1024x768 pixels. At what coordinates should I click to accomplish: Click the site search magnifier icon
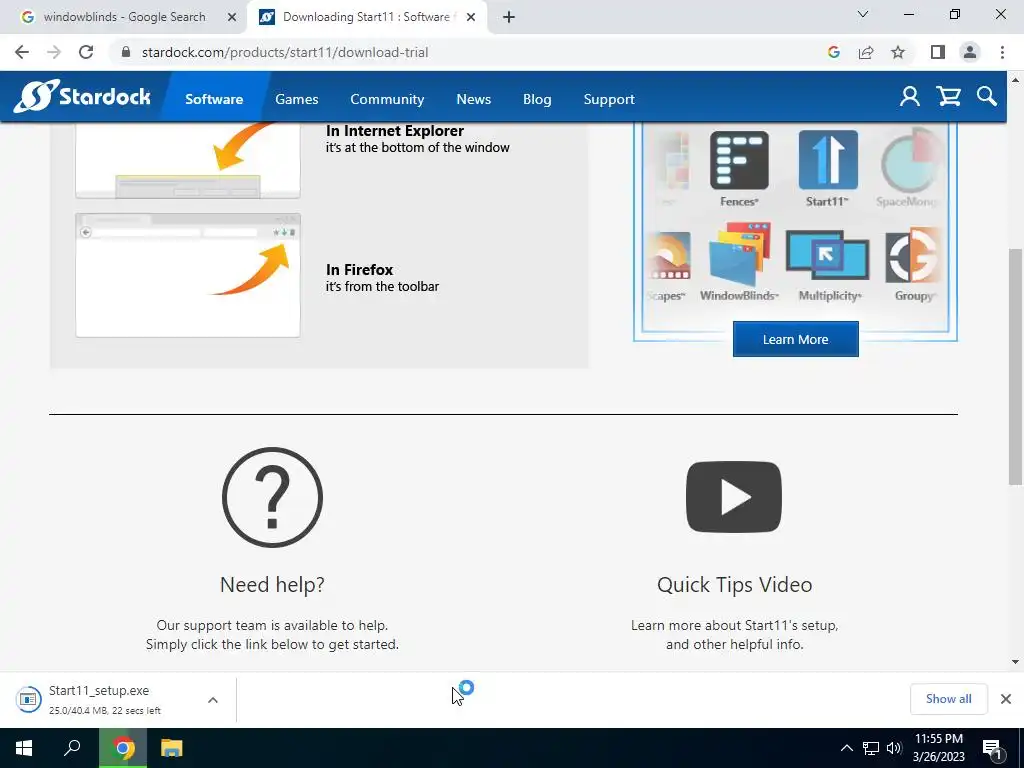pyautogui.click(x=987, y=97)
